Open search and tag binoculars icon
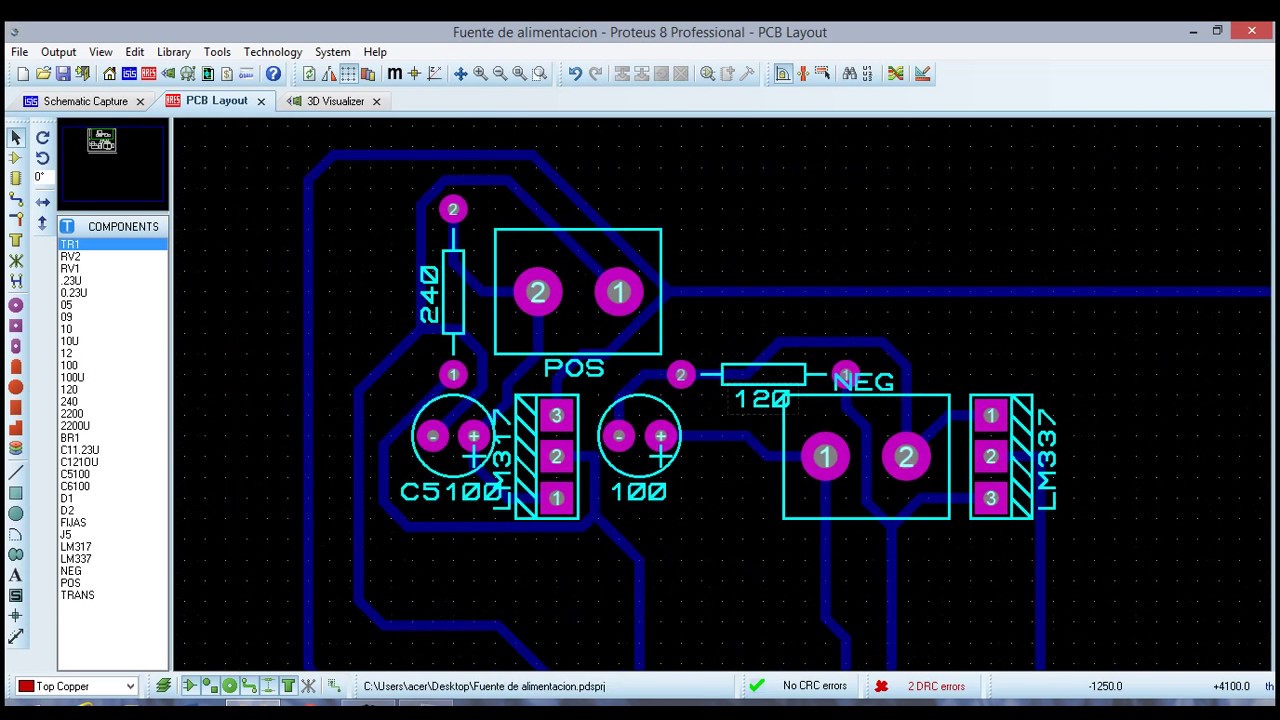The height and width of the screenshot is (720, 1280). click(x=849, y=74)
